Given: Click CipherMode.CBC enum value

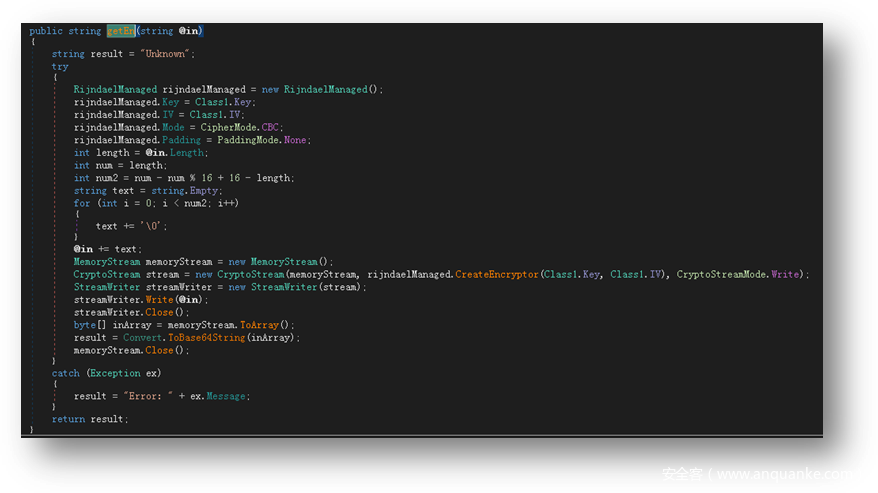Looking at the screenshot, I should 272,128.
